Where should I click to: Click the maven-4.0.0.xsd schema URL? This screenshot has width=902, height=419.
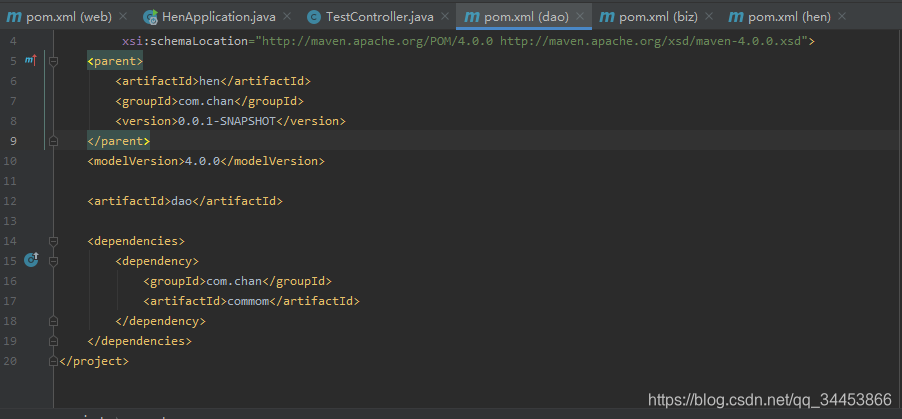coord(651,41)
